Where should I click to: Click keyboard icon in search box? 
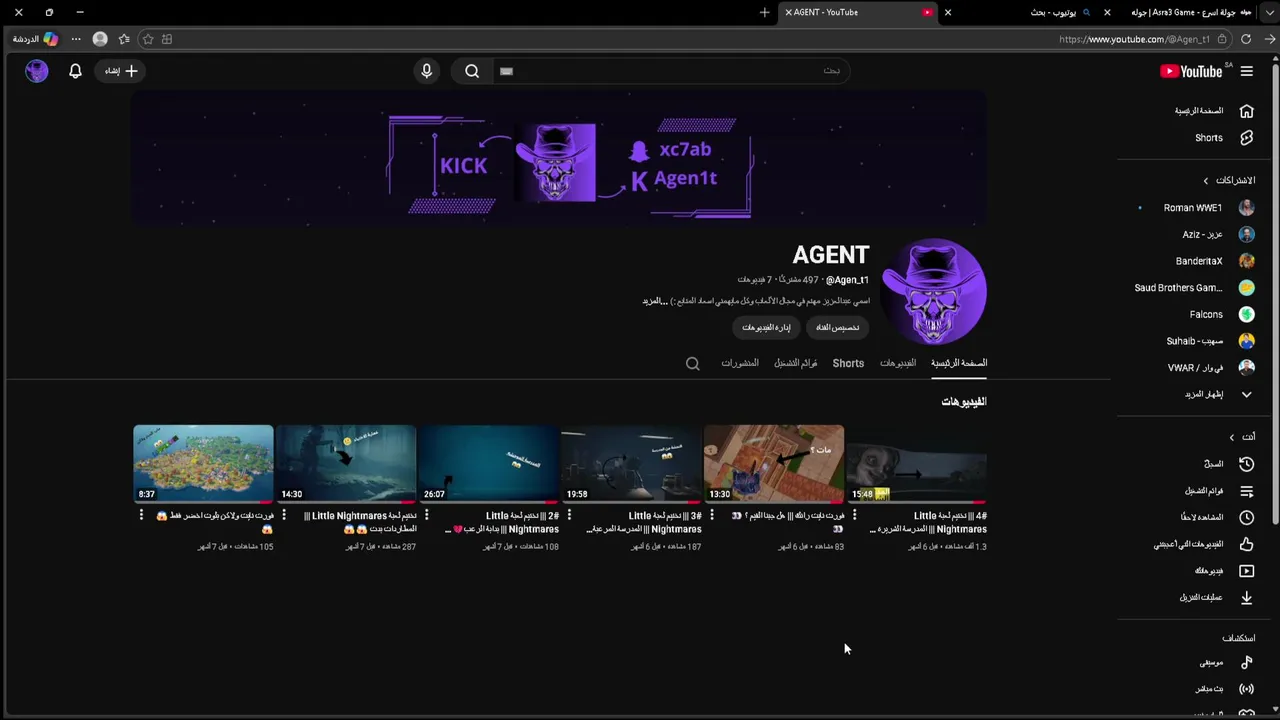pyautogui.click(x=506, y=71)
